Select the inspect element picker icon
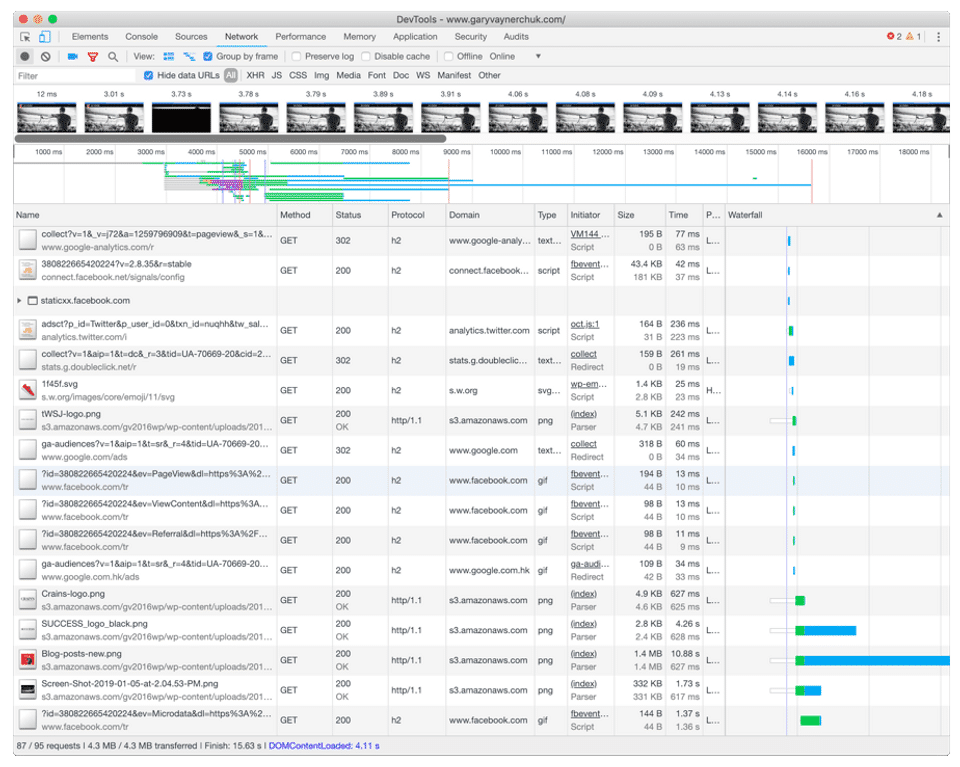Image resolution: width=960 pixels, height=767 pixels. [25, 37]
